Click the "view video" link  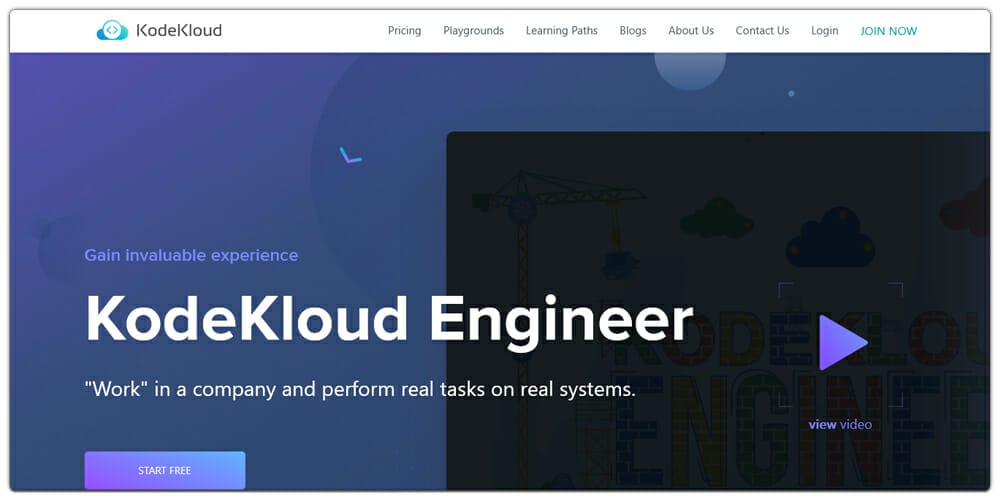point(839,424)
